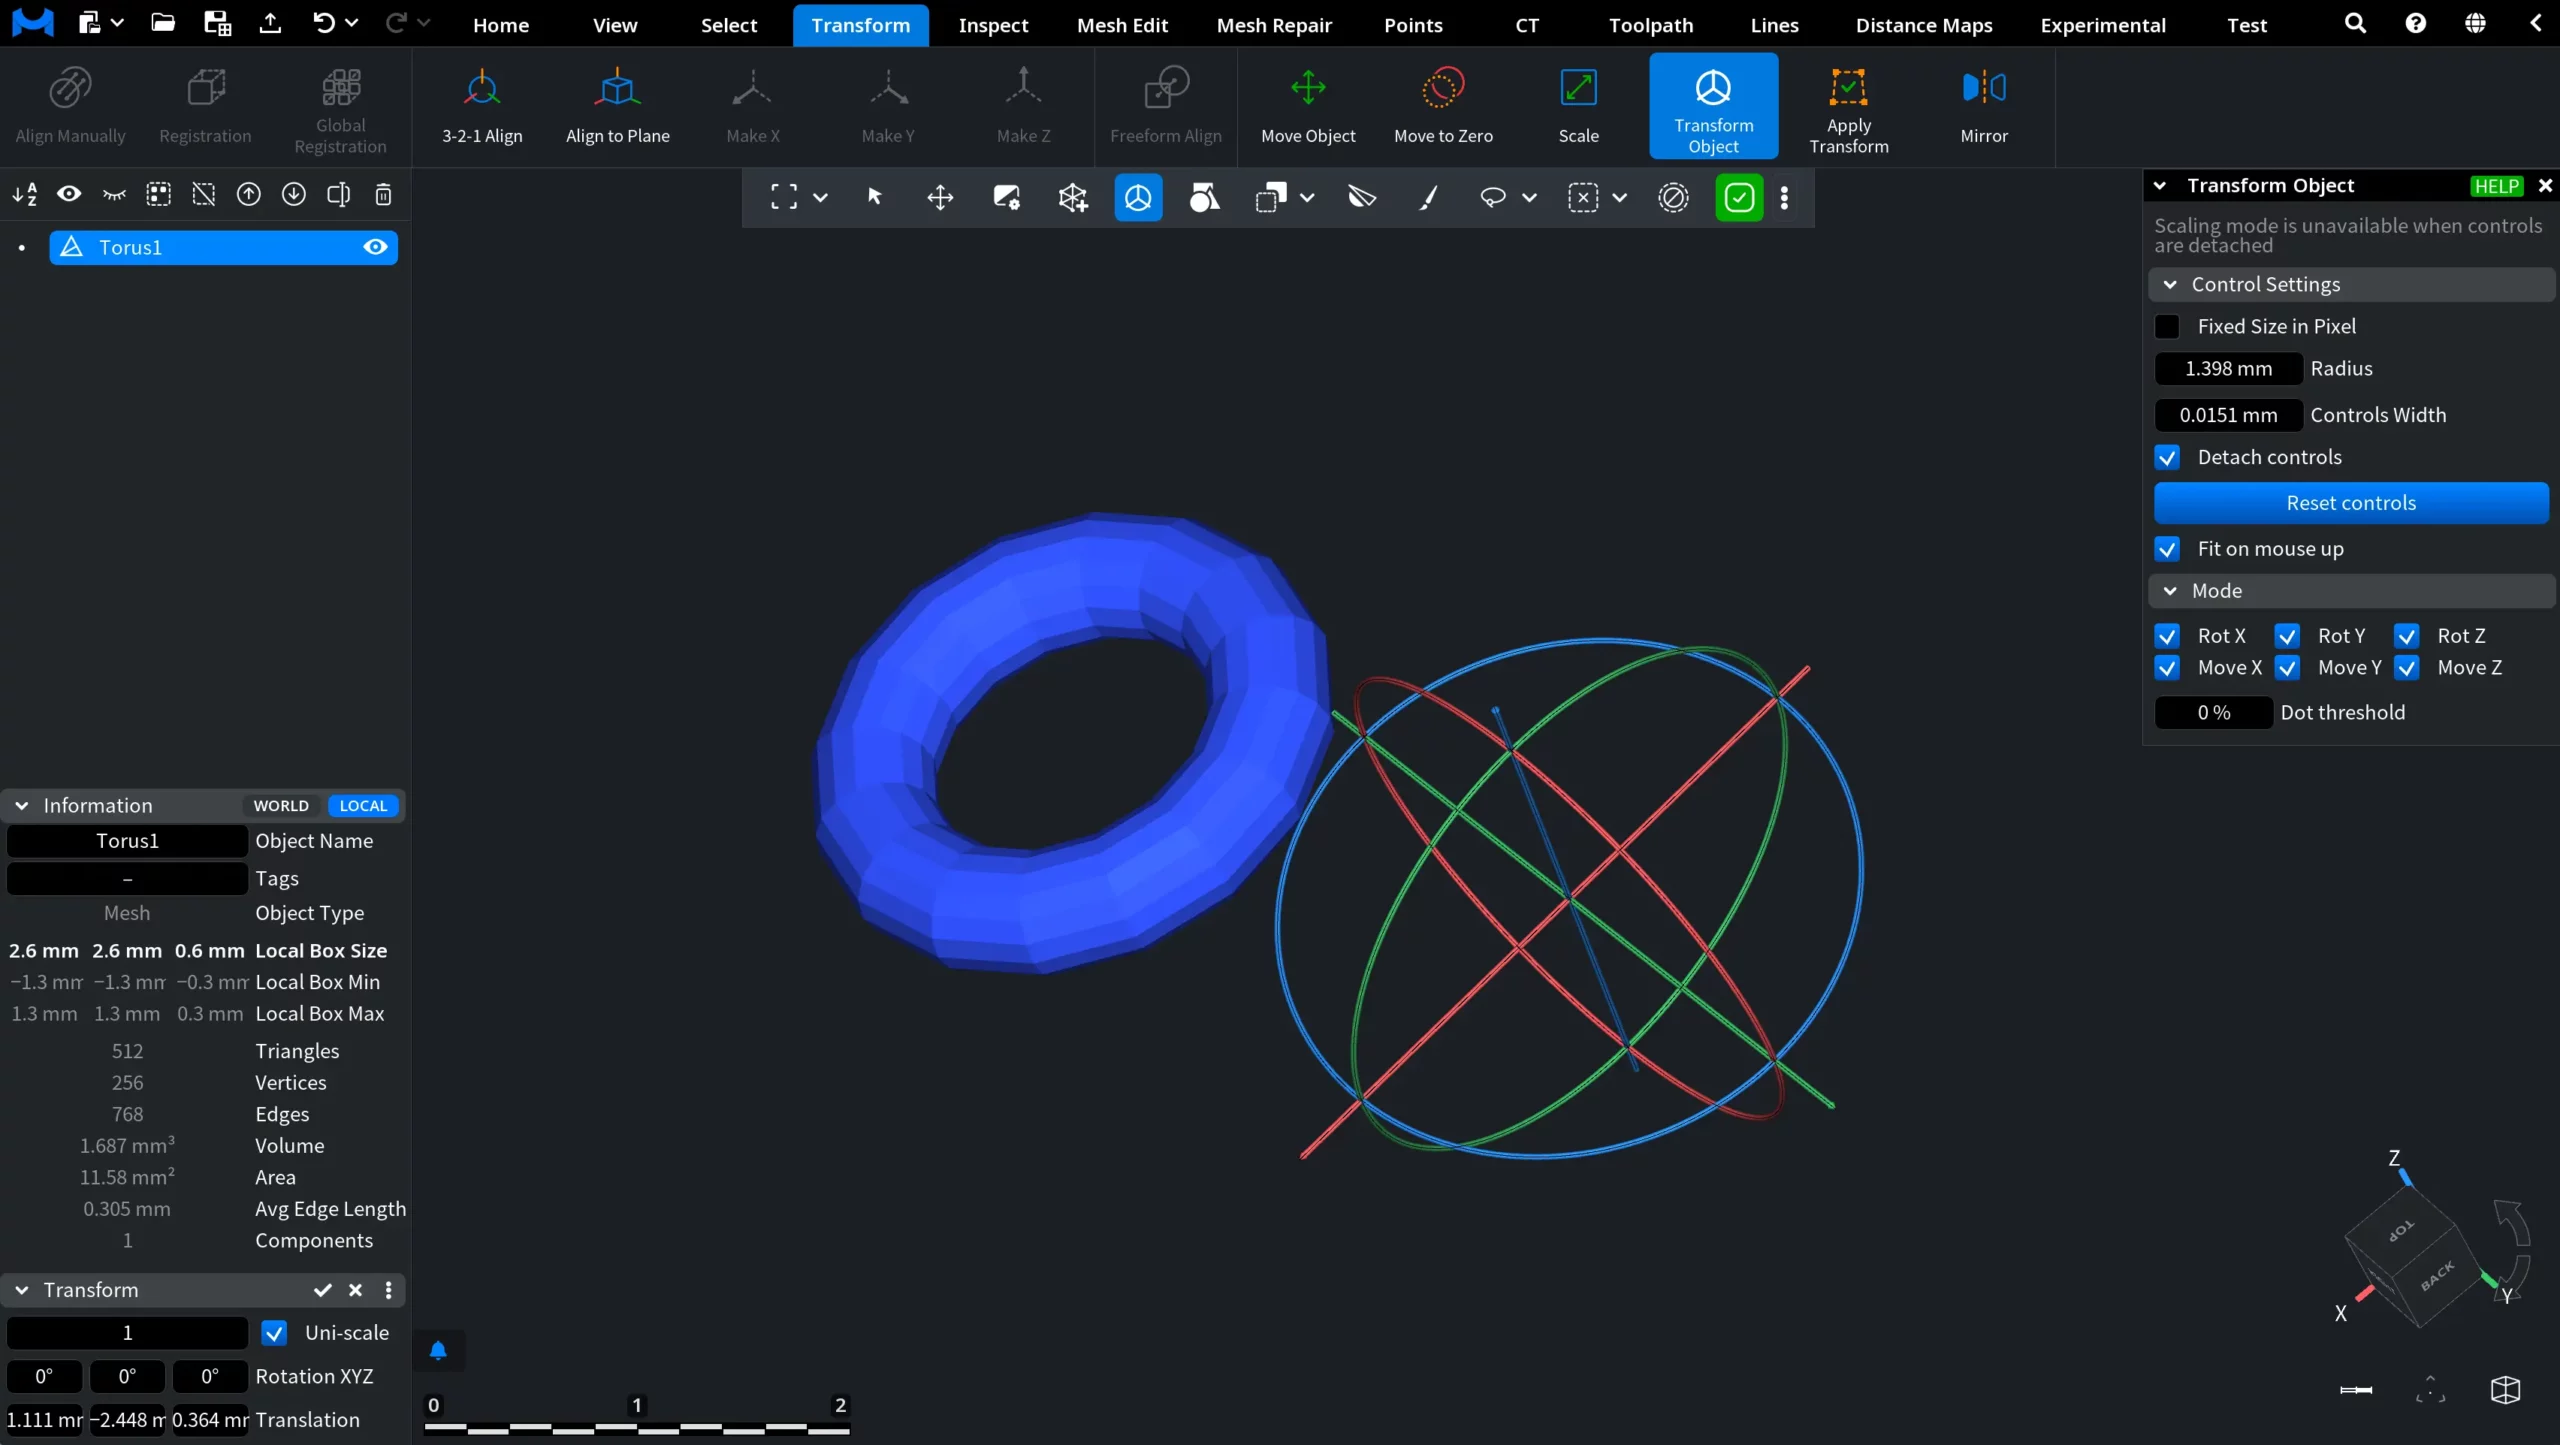Open the Mirror tool
The height and width of the screenshot is (1445, 2560).
click(1983, 106)
